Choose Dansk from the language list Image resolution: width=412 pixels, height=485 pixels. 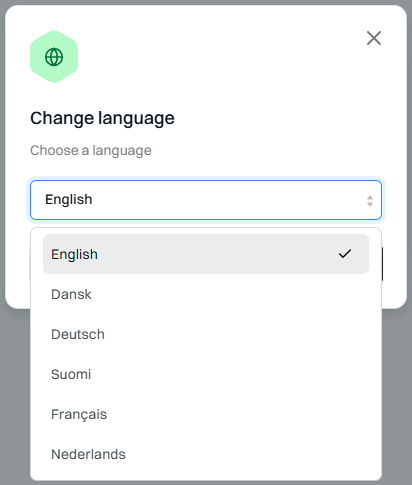(x=206, y=294)
